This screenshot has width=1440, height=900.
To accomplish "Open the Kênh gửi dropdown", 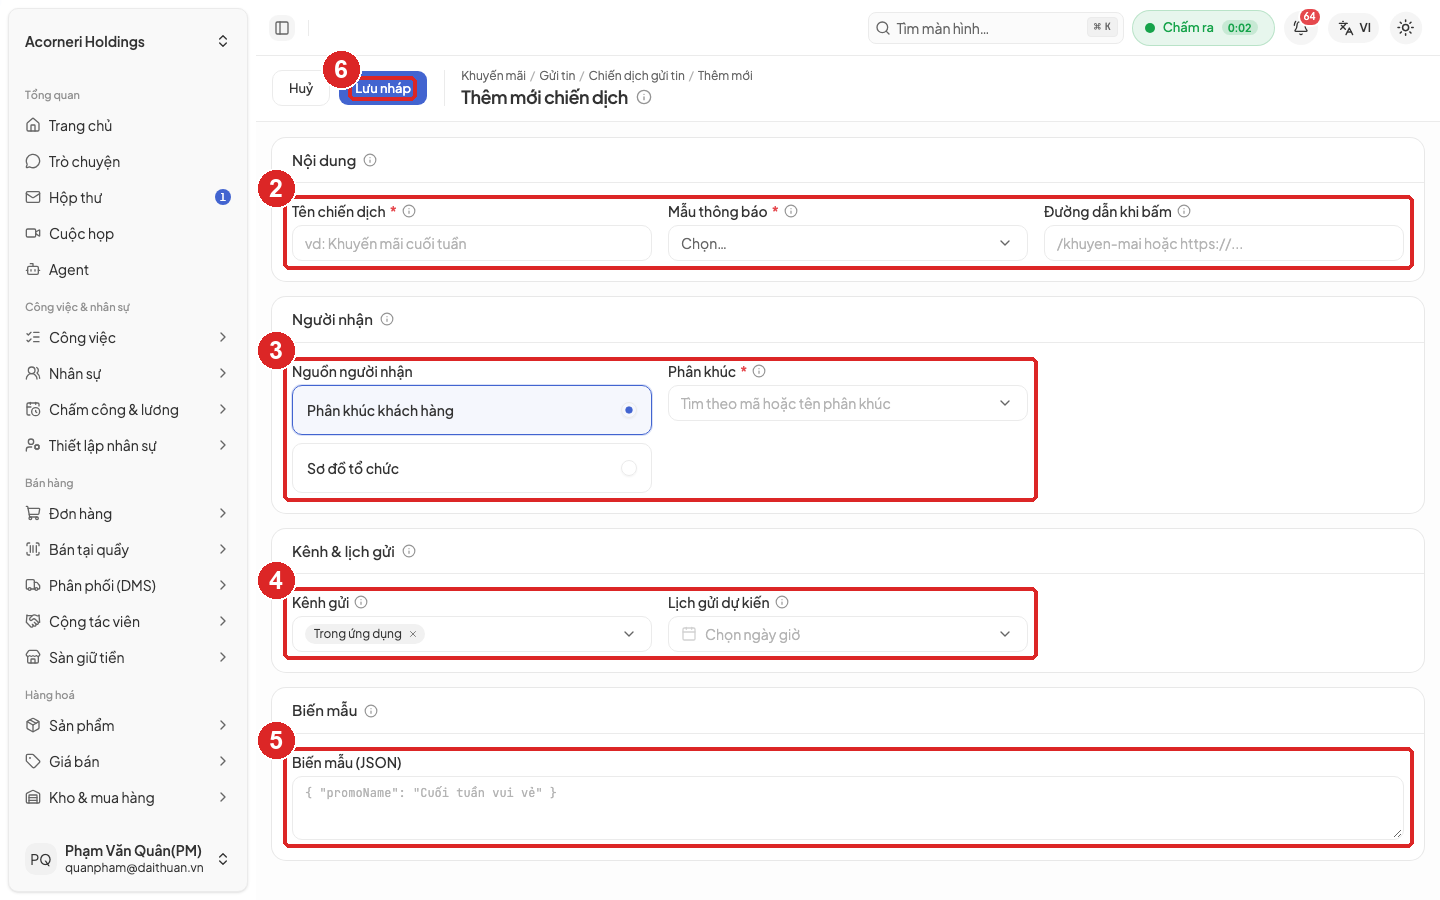I will click(x=472, y=634).
